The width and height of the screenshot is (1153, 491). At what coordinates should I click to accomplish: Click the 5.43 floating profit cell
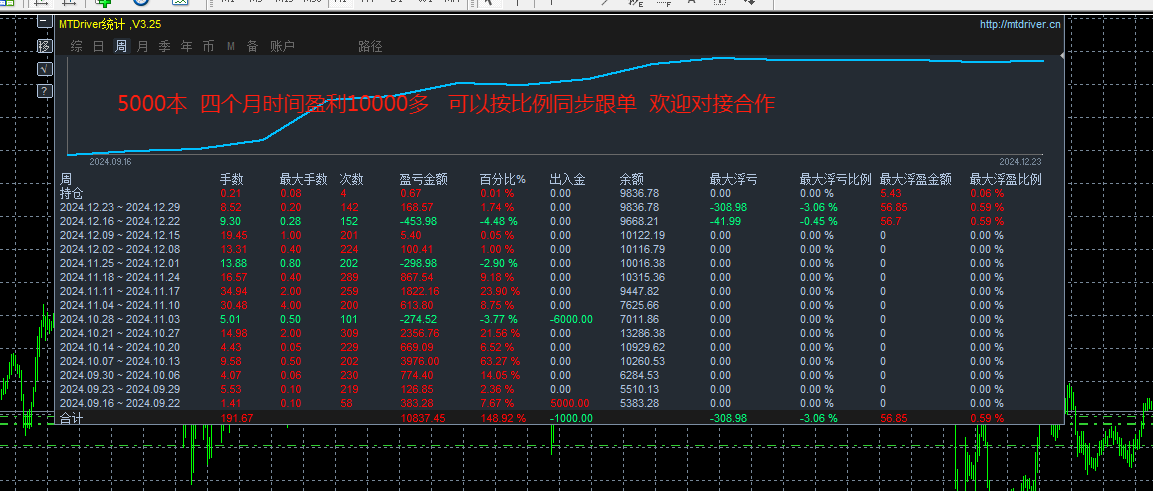pyautogui.click(x=890, y=193)
